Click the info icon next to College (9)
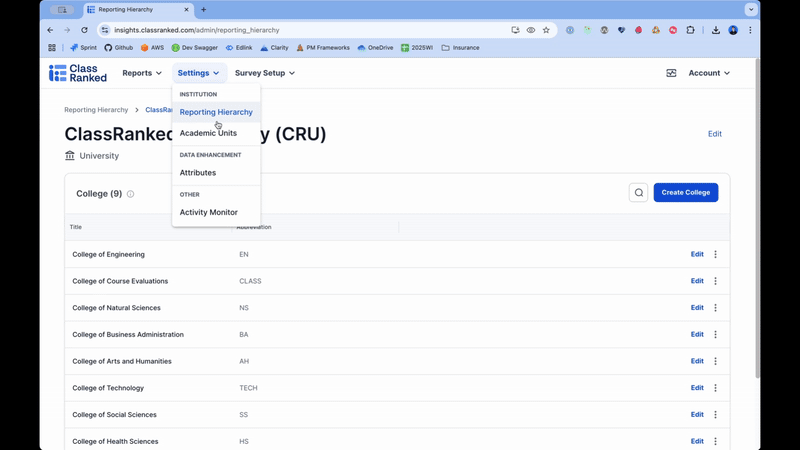The height and width of the screenshot is (450, 800). [131, 194]
